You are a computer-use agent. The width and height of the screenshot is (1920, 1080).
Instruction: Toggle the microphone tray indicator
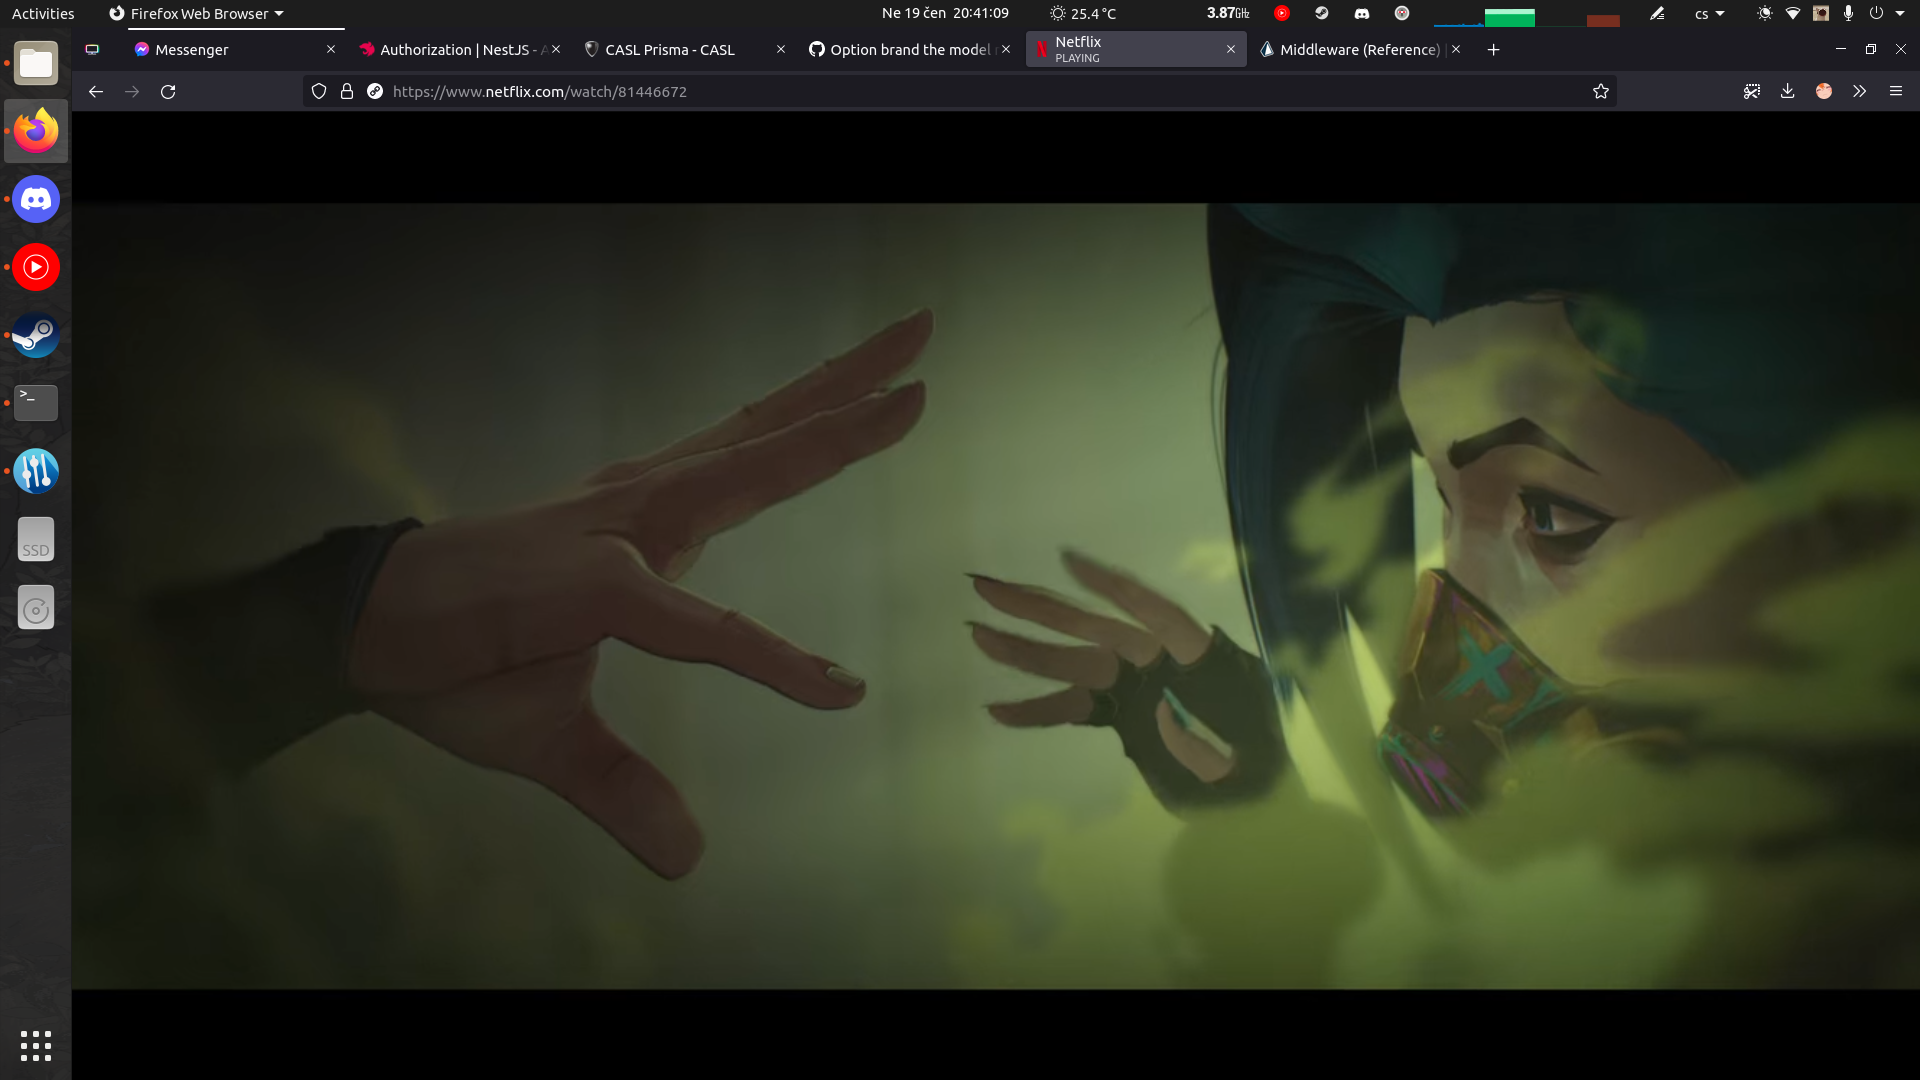pyautogui.click(x=1848, y=13)
